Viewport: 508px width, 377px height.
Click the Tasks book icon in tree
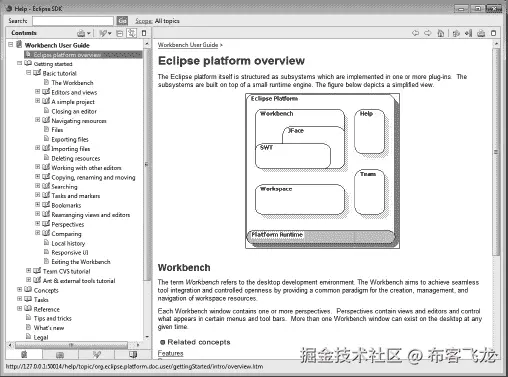(28, 299)
